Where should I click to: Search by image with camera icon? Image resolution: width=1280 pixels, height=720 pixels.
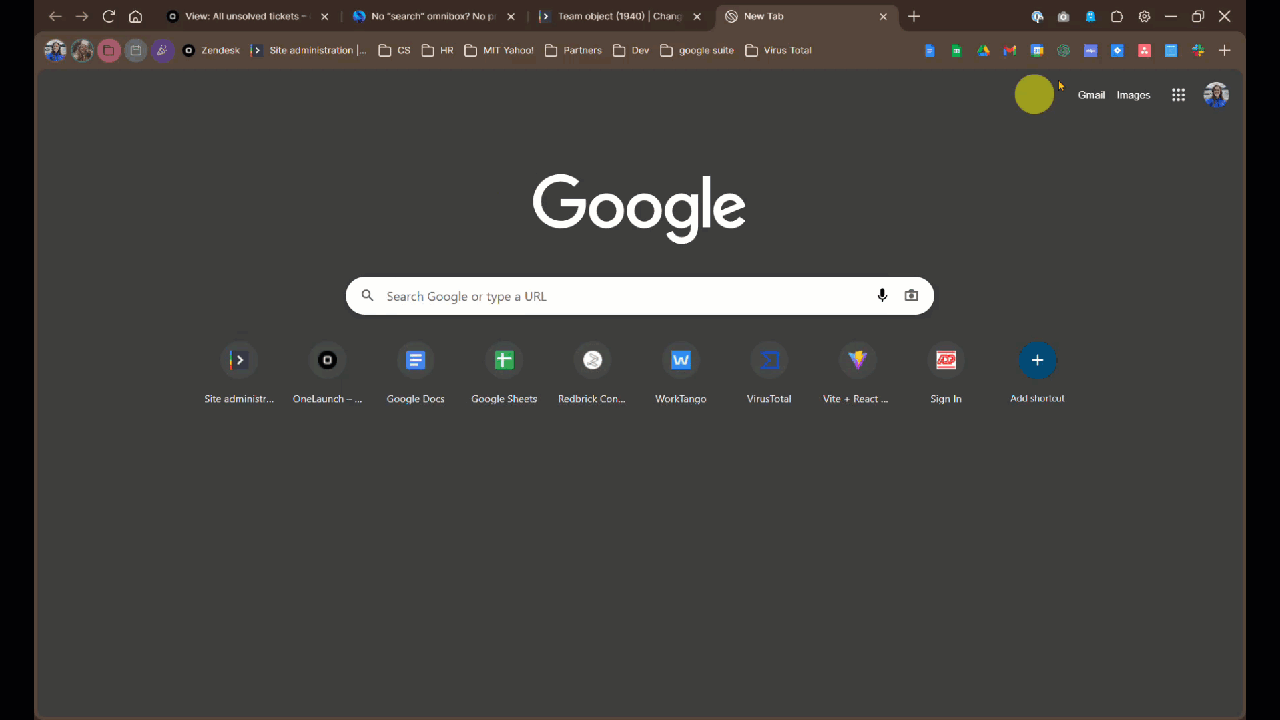point(911,296)
